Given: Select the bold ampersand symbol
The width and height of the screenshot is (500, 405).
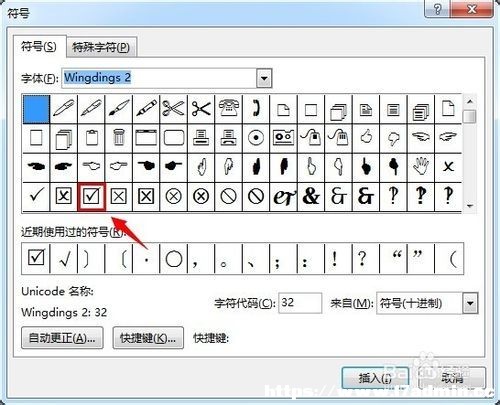Looking at the screenshot, I should point(311,197).
